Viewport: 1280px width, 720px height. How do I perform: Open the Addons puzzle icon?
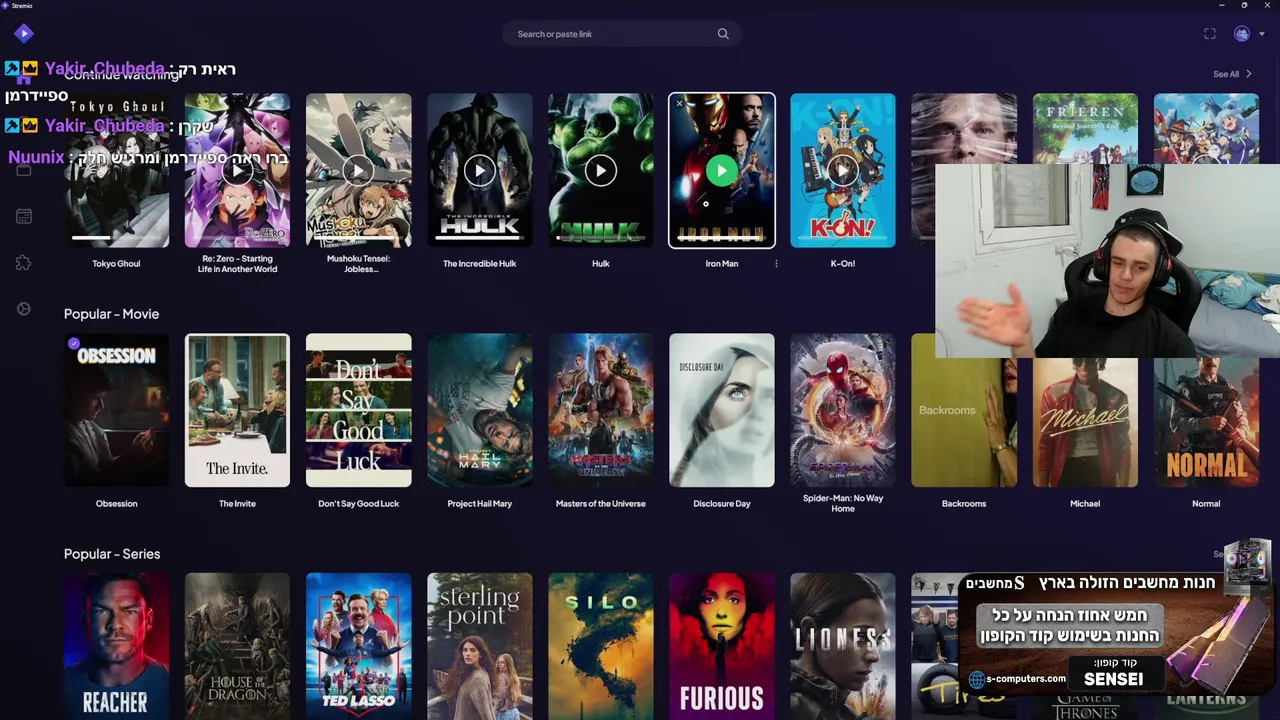[24, 262]
